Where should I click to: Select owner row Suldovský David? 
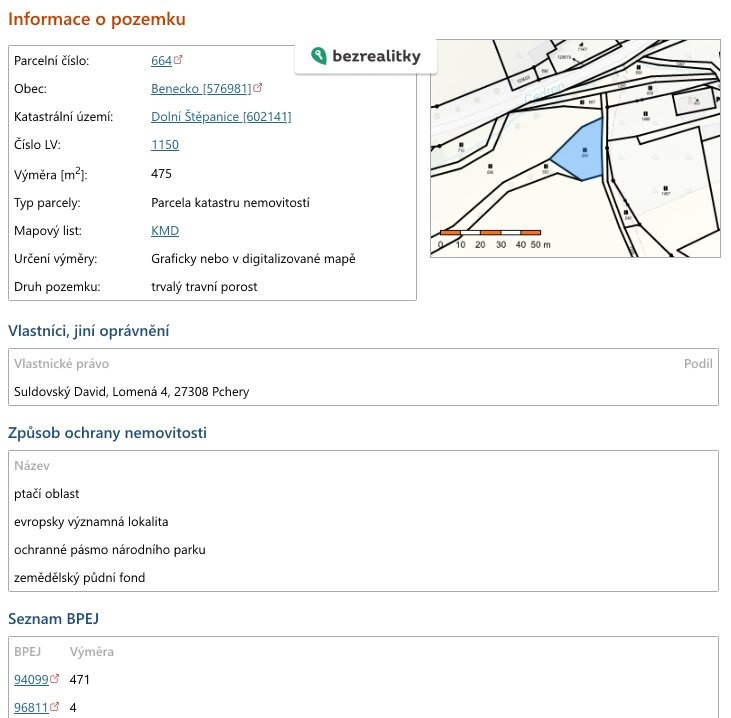click(x=131, y=392)
